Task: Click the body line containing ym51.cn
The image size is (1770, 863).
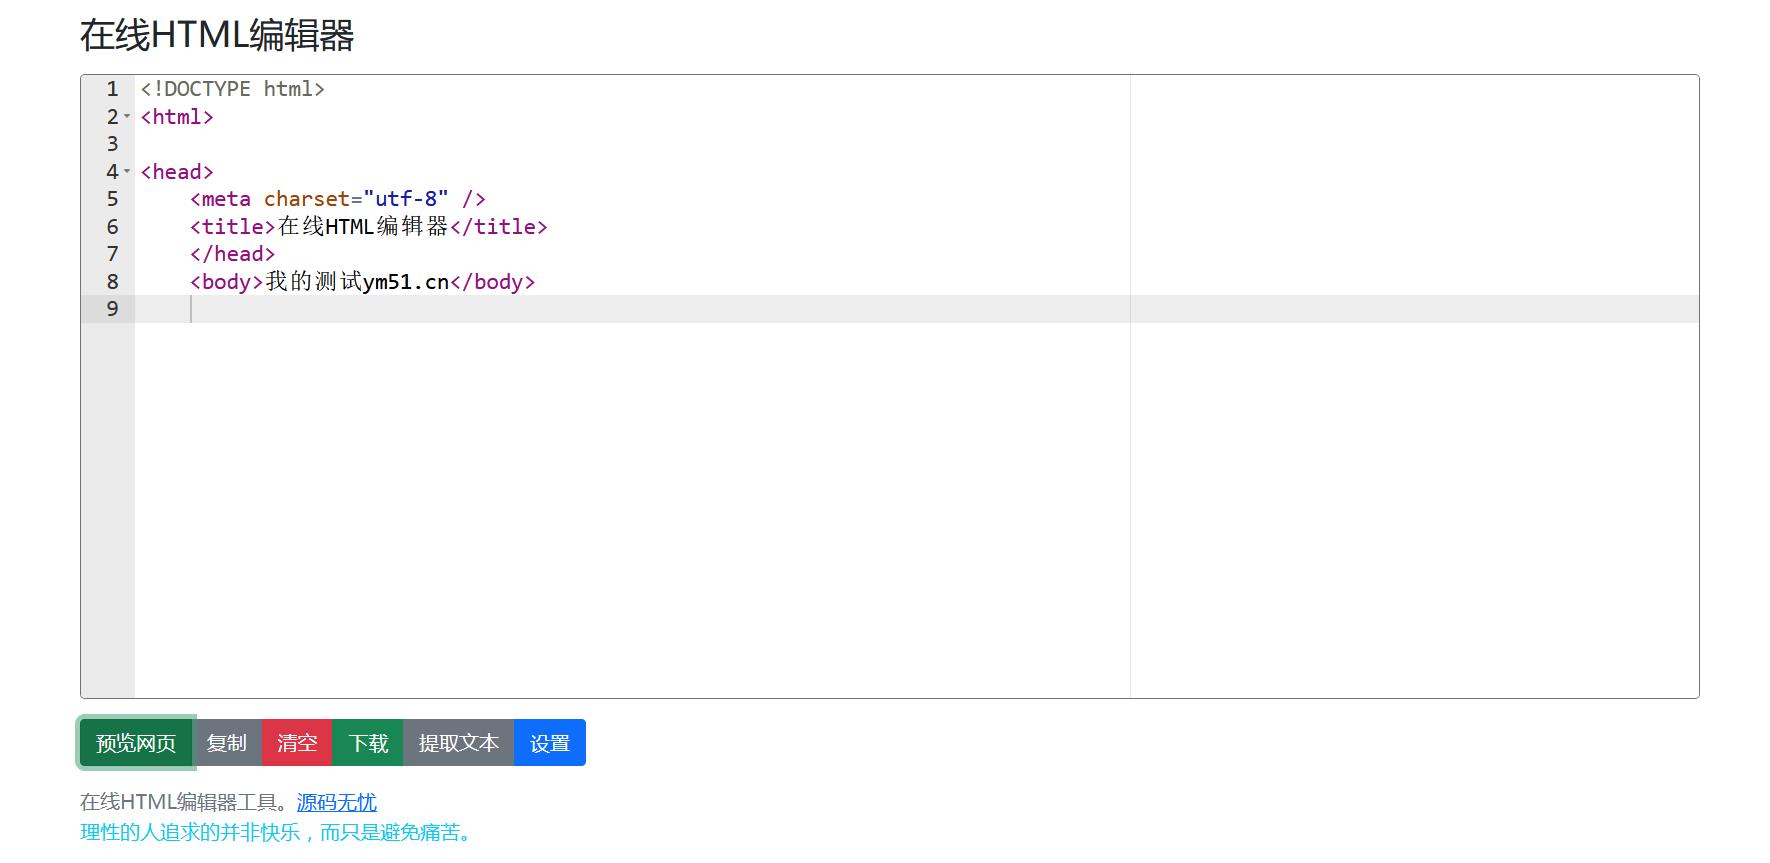Action: [x=362, y=282]
